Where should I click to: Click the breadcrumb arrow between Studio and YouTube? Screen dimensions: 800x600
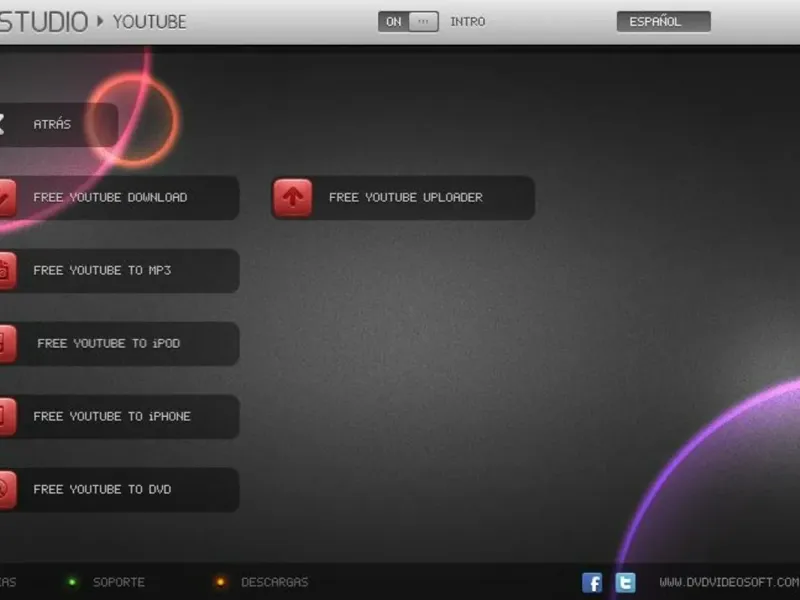[100, 21]
